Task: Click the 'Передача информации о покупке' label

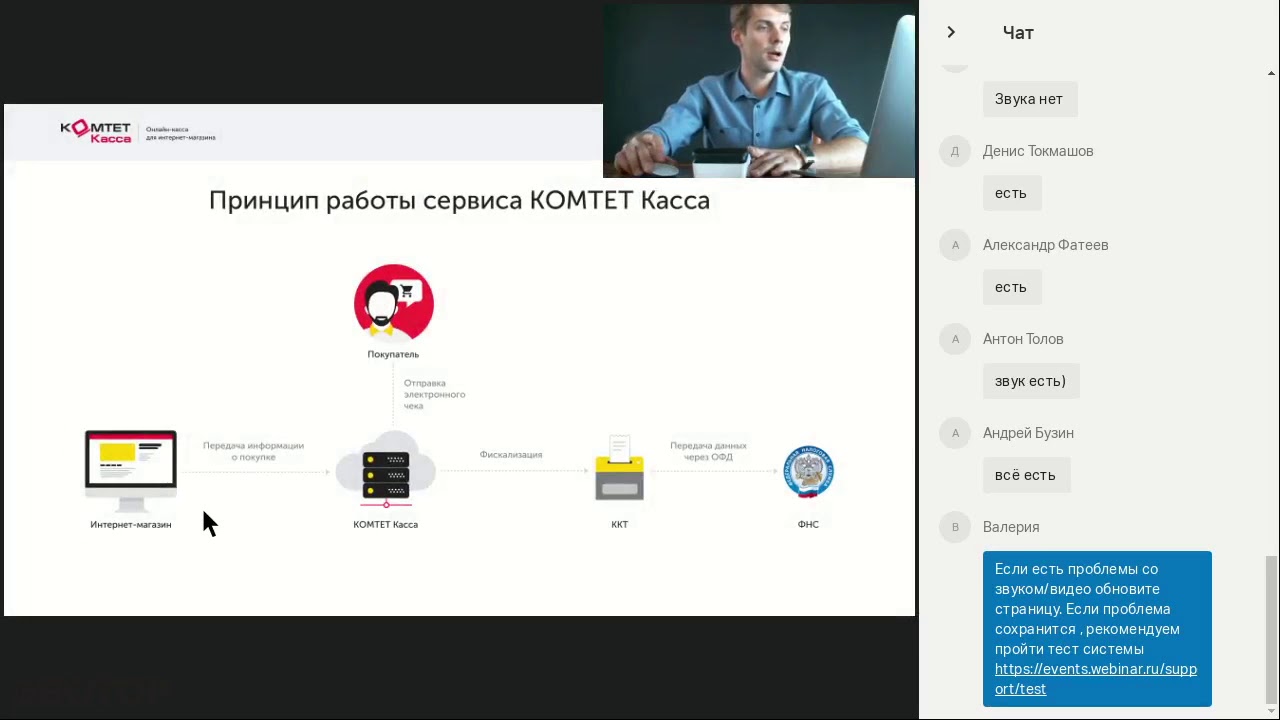Action: tap(253, 451)
